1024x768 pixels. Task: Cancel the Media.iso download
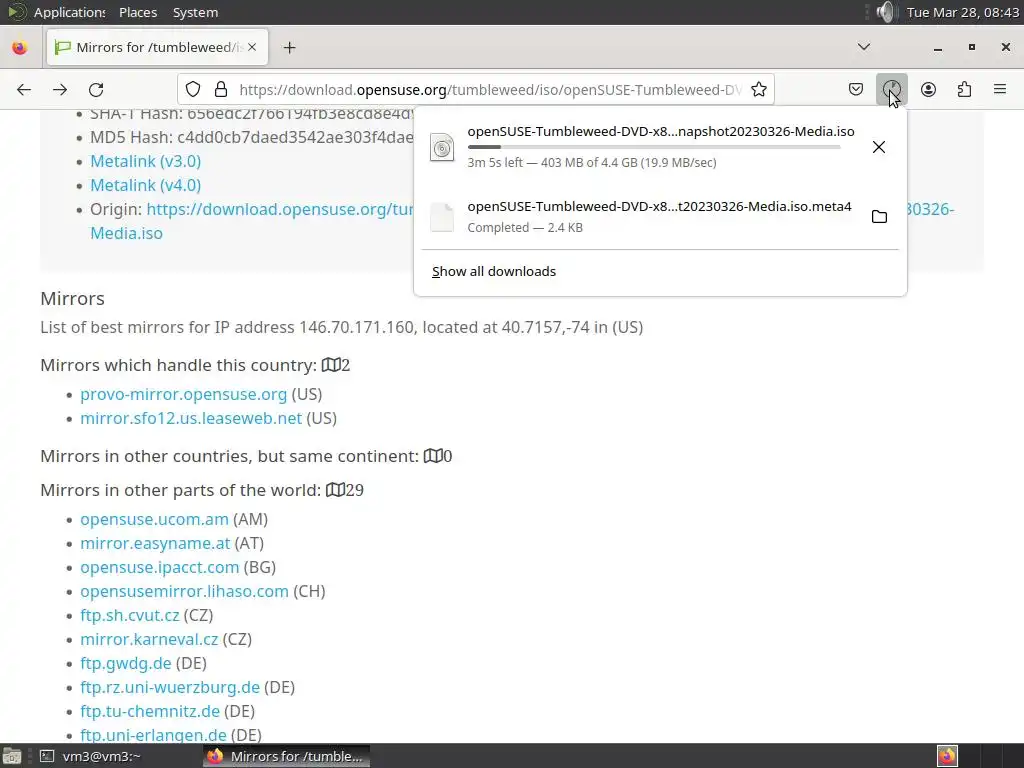tap(879, 147)
